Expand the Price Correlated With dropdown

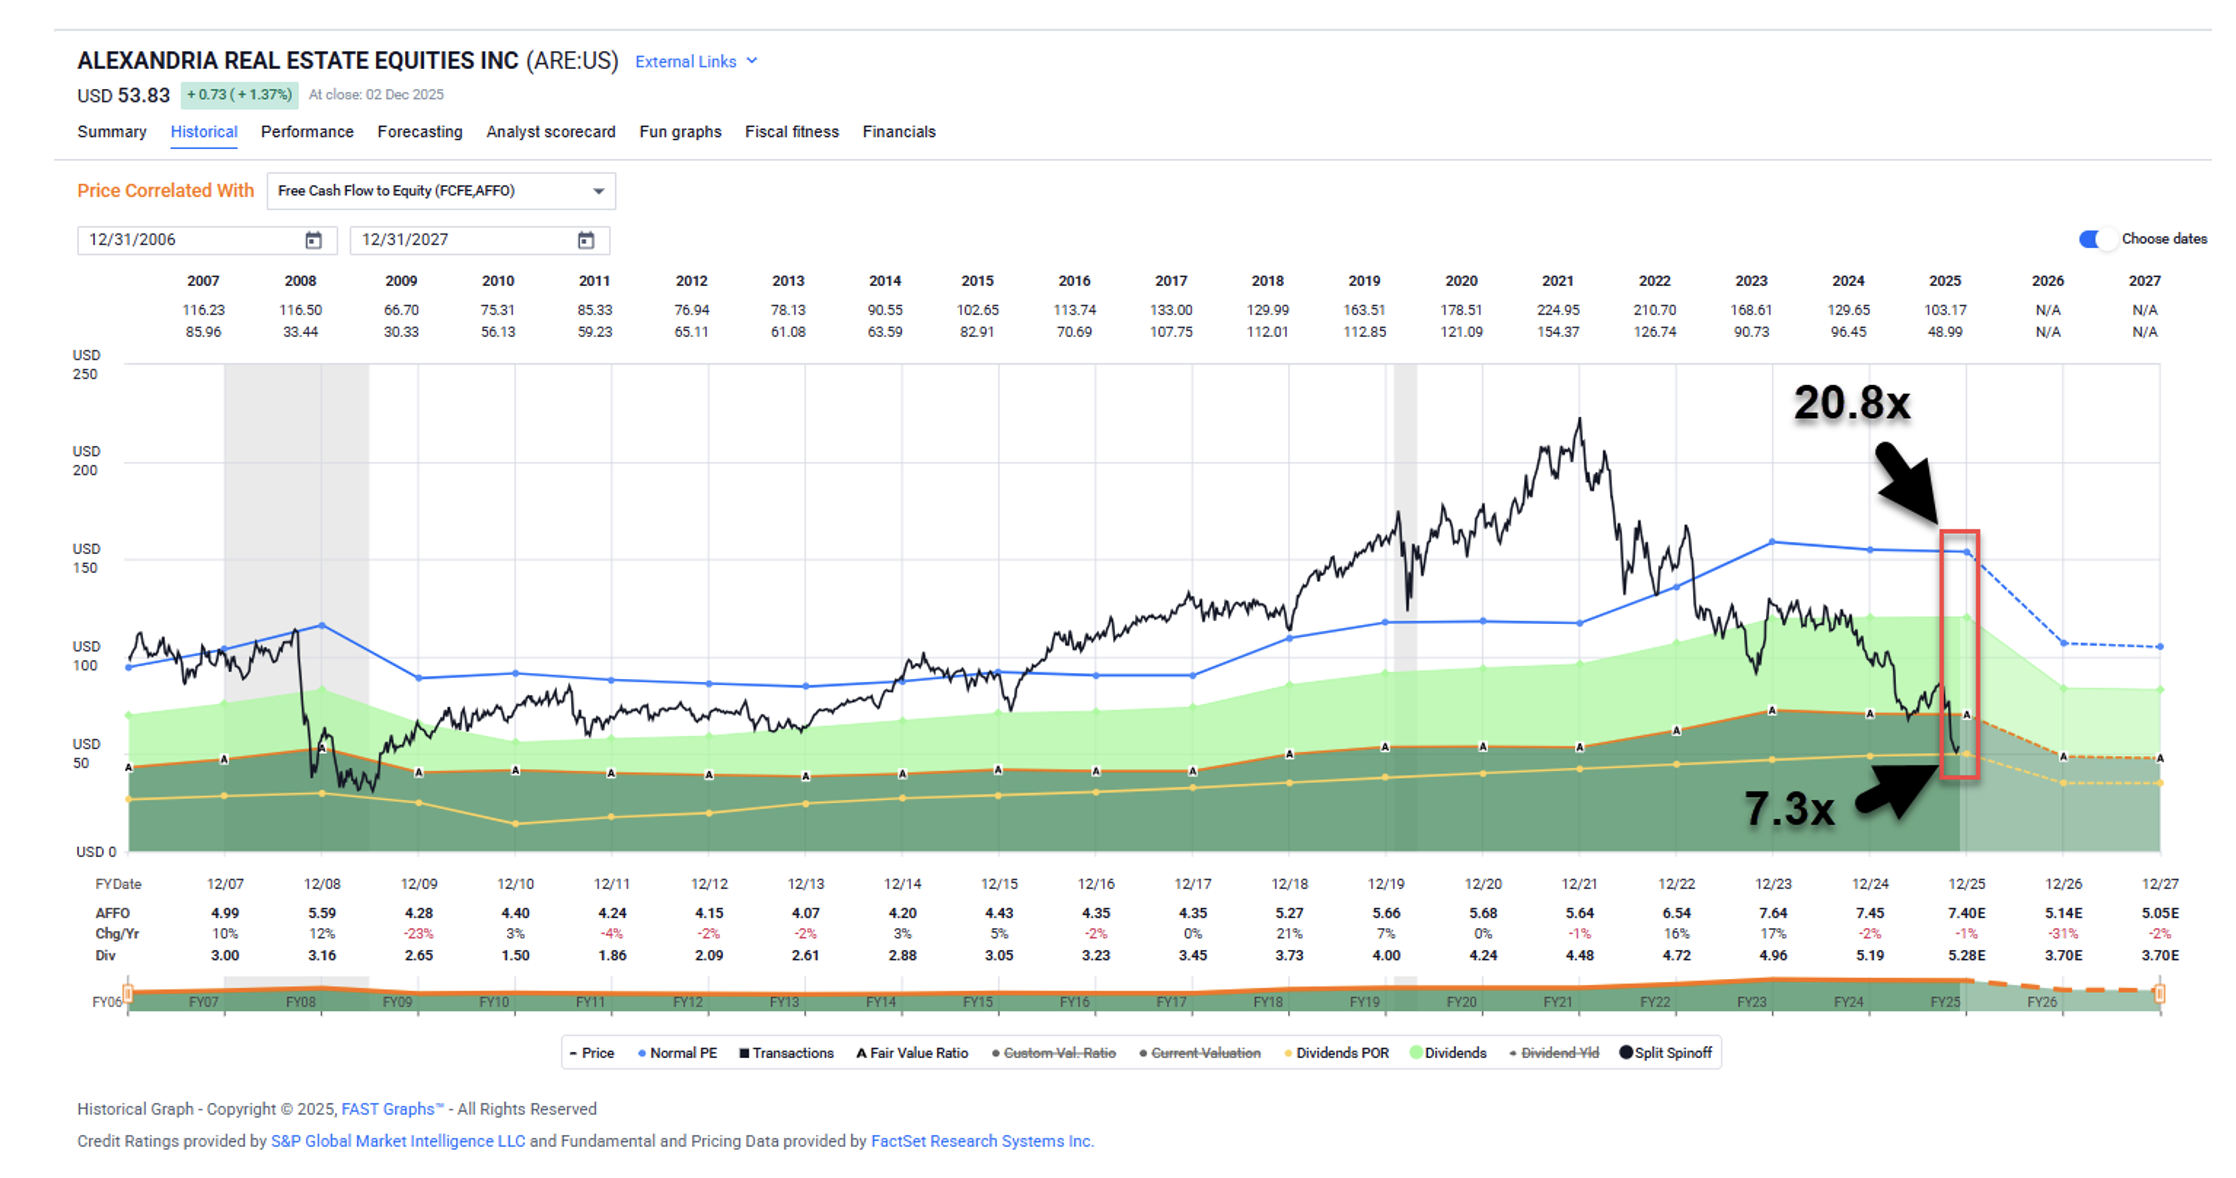coord(441,191)
